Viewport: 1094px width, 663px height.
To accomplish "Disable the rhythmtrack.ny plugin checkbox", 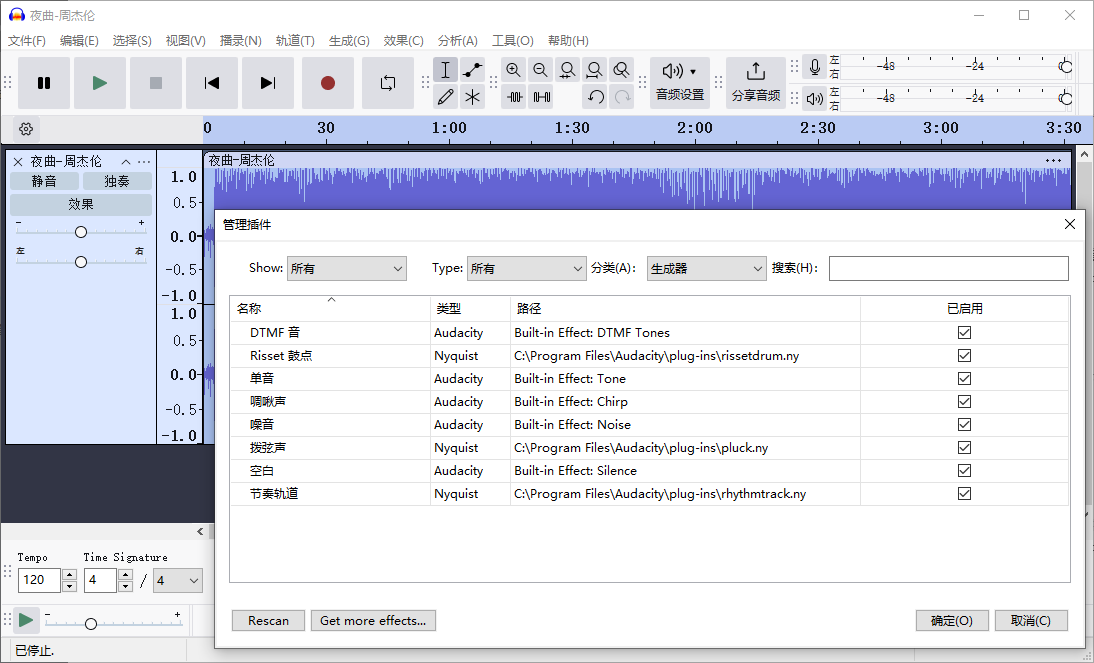I will point(964,494).
